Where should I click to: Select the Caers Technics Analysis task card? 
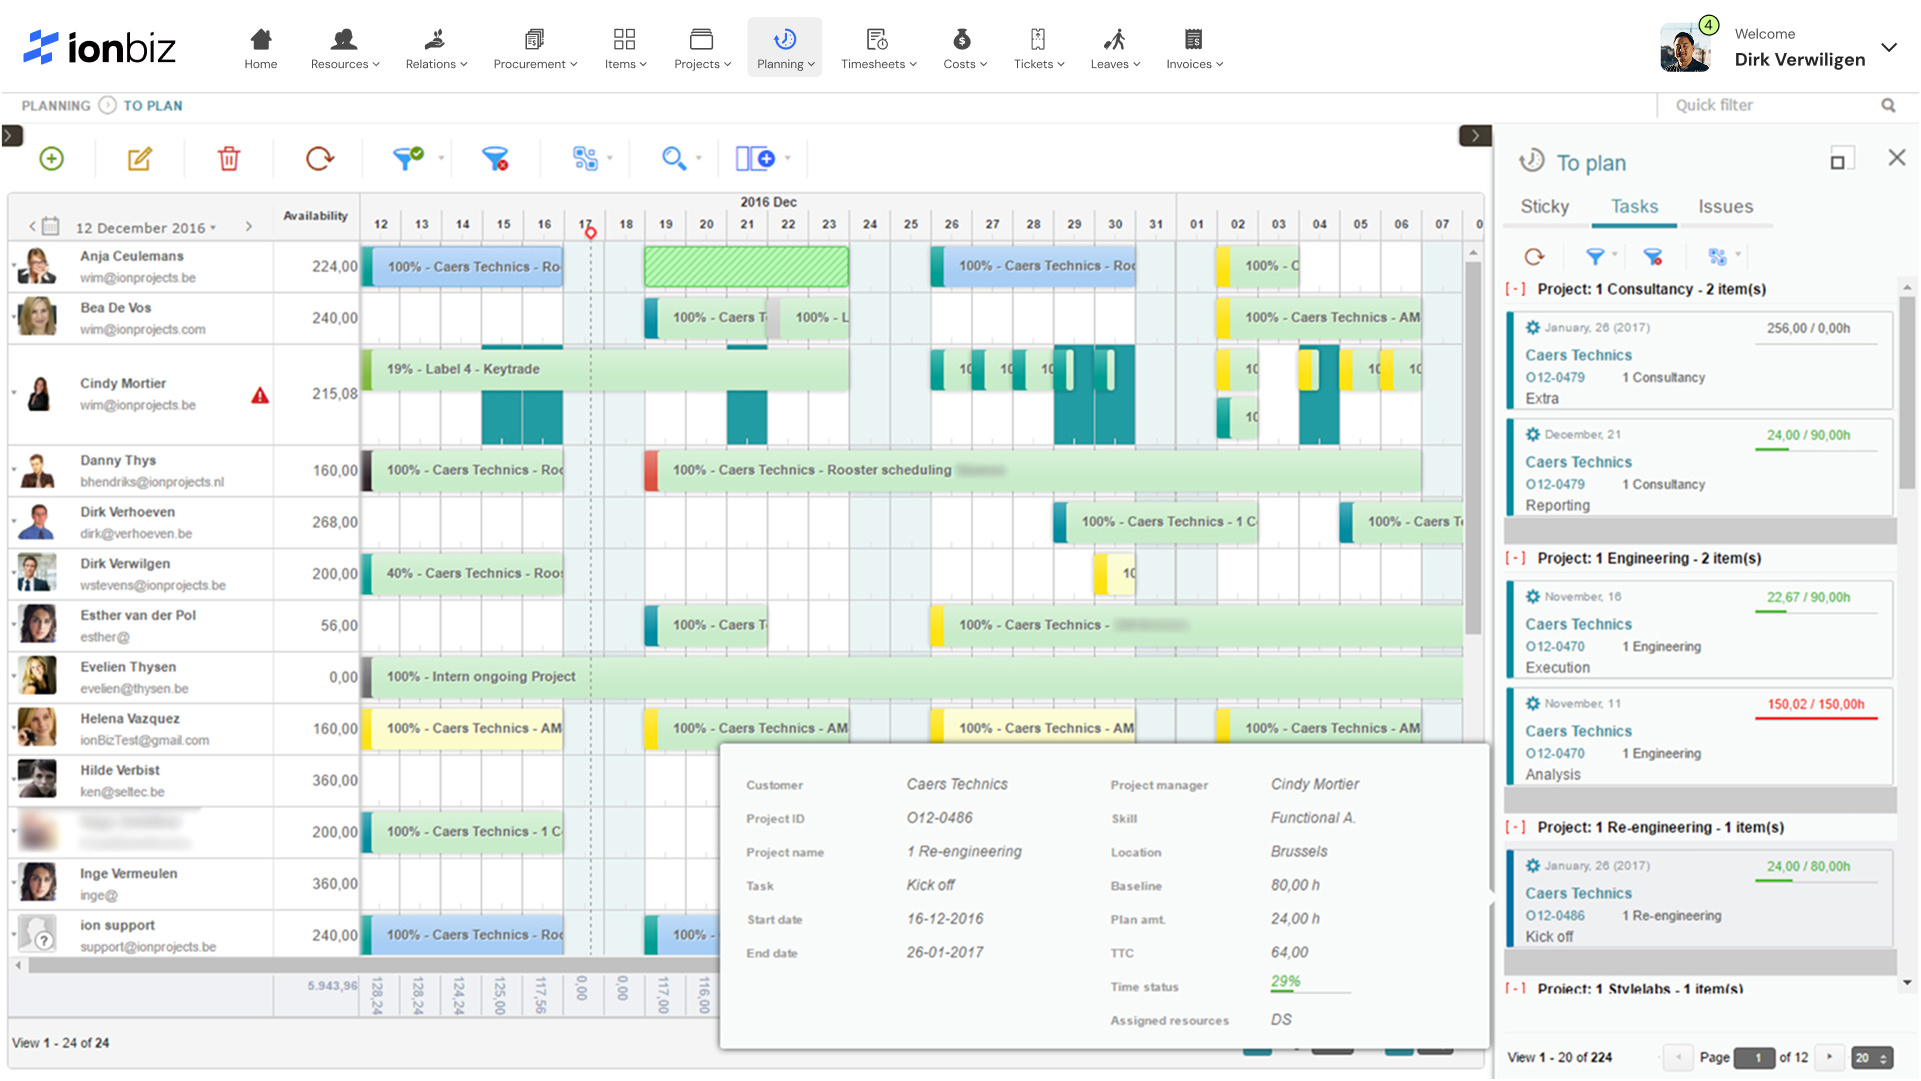click(x=1699, y=737)
